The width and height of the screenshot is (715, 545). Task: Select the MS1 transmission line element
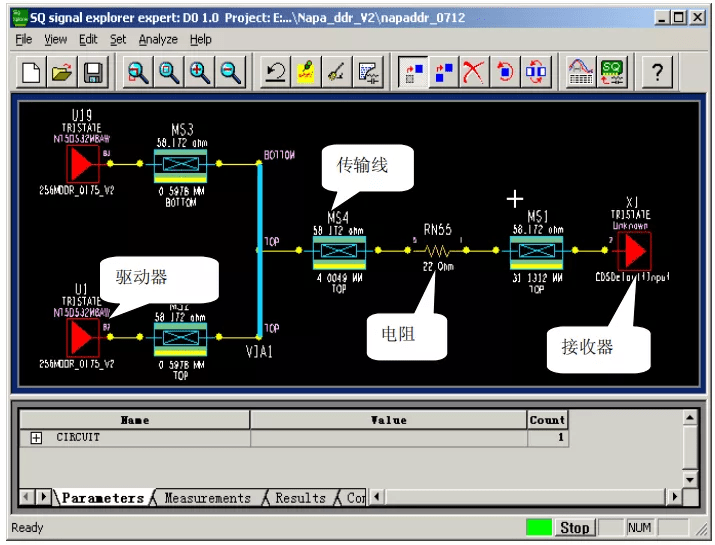pos(537,251)
